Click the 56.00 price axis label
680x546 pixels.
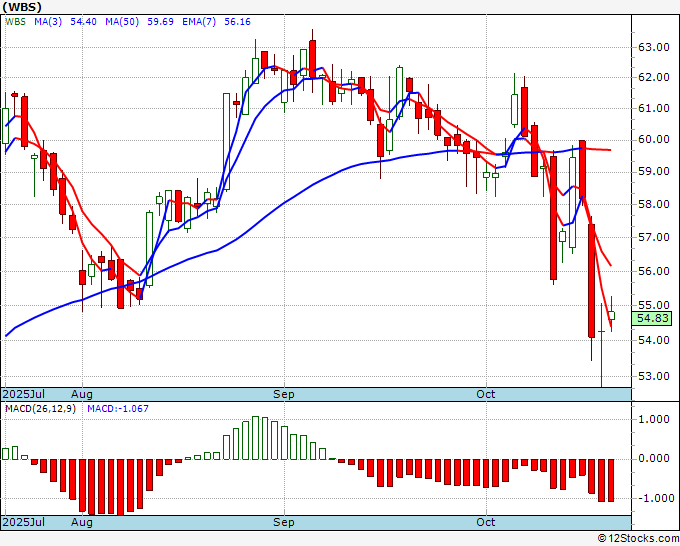pos(654,271)
